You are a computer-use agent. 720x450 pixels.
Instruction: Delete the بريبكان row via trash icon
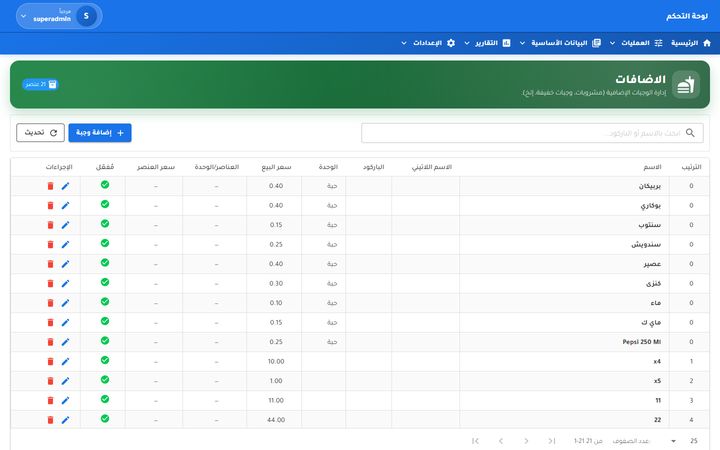click(51, 186)
